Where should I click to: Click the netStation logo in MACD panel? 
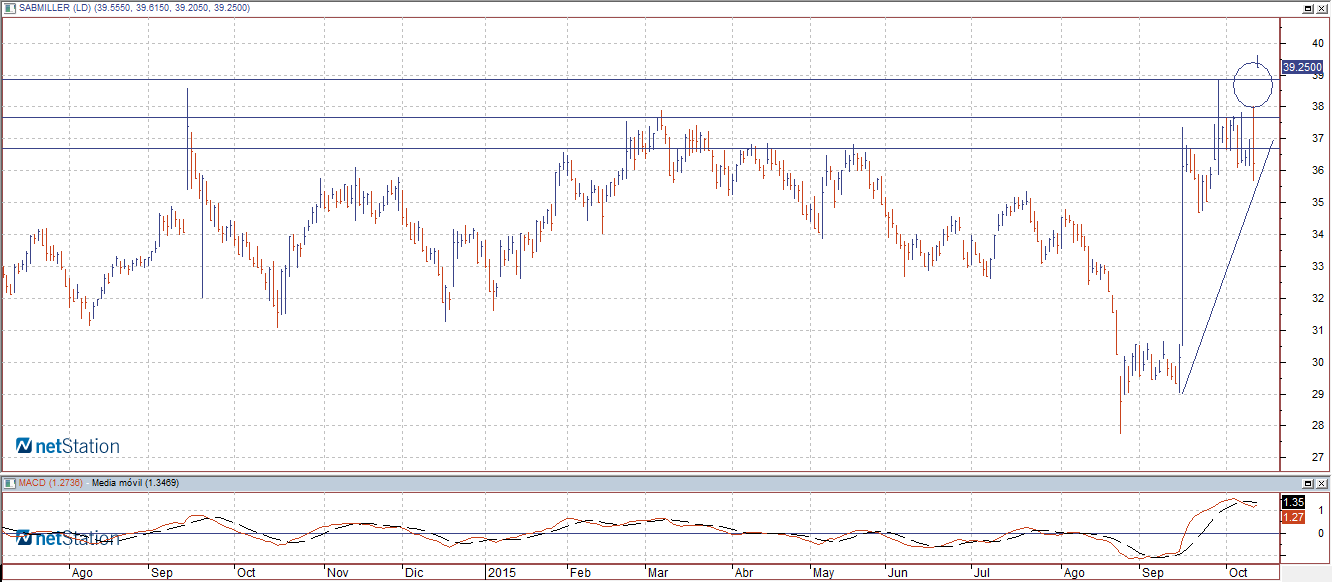[x=67, y=538]
